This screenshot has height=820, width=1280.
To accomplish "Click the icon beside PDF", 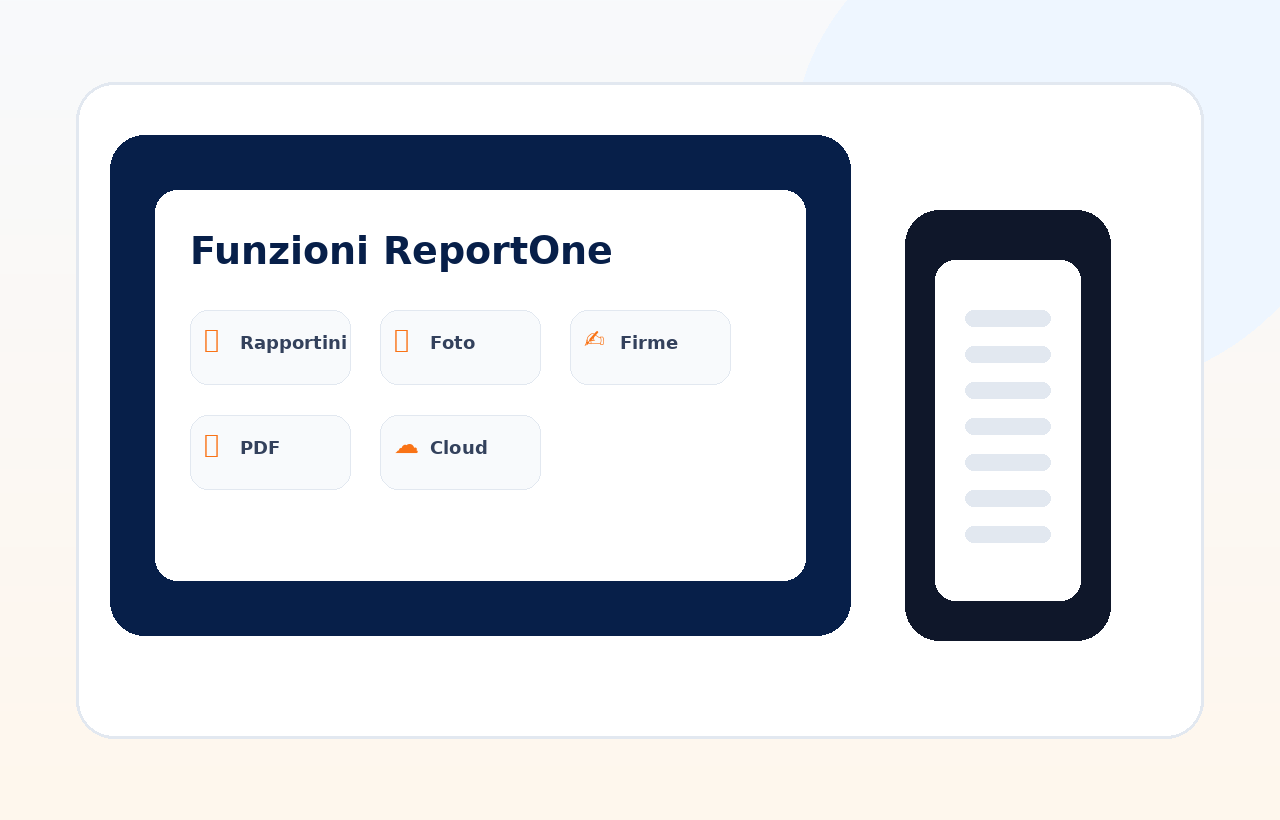I will click(x=211, y=446).
